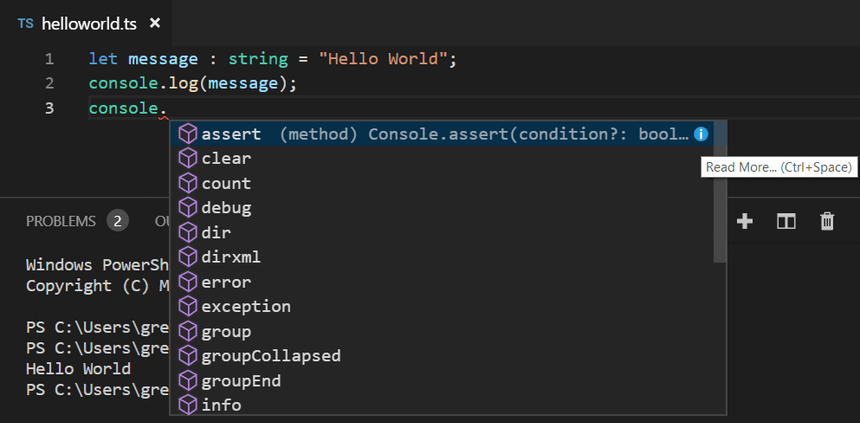Click the method cube icon beside debug
Image resolution: width=860 pixels, height=423 pixels.
188,208
